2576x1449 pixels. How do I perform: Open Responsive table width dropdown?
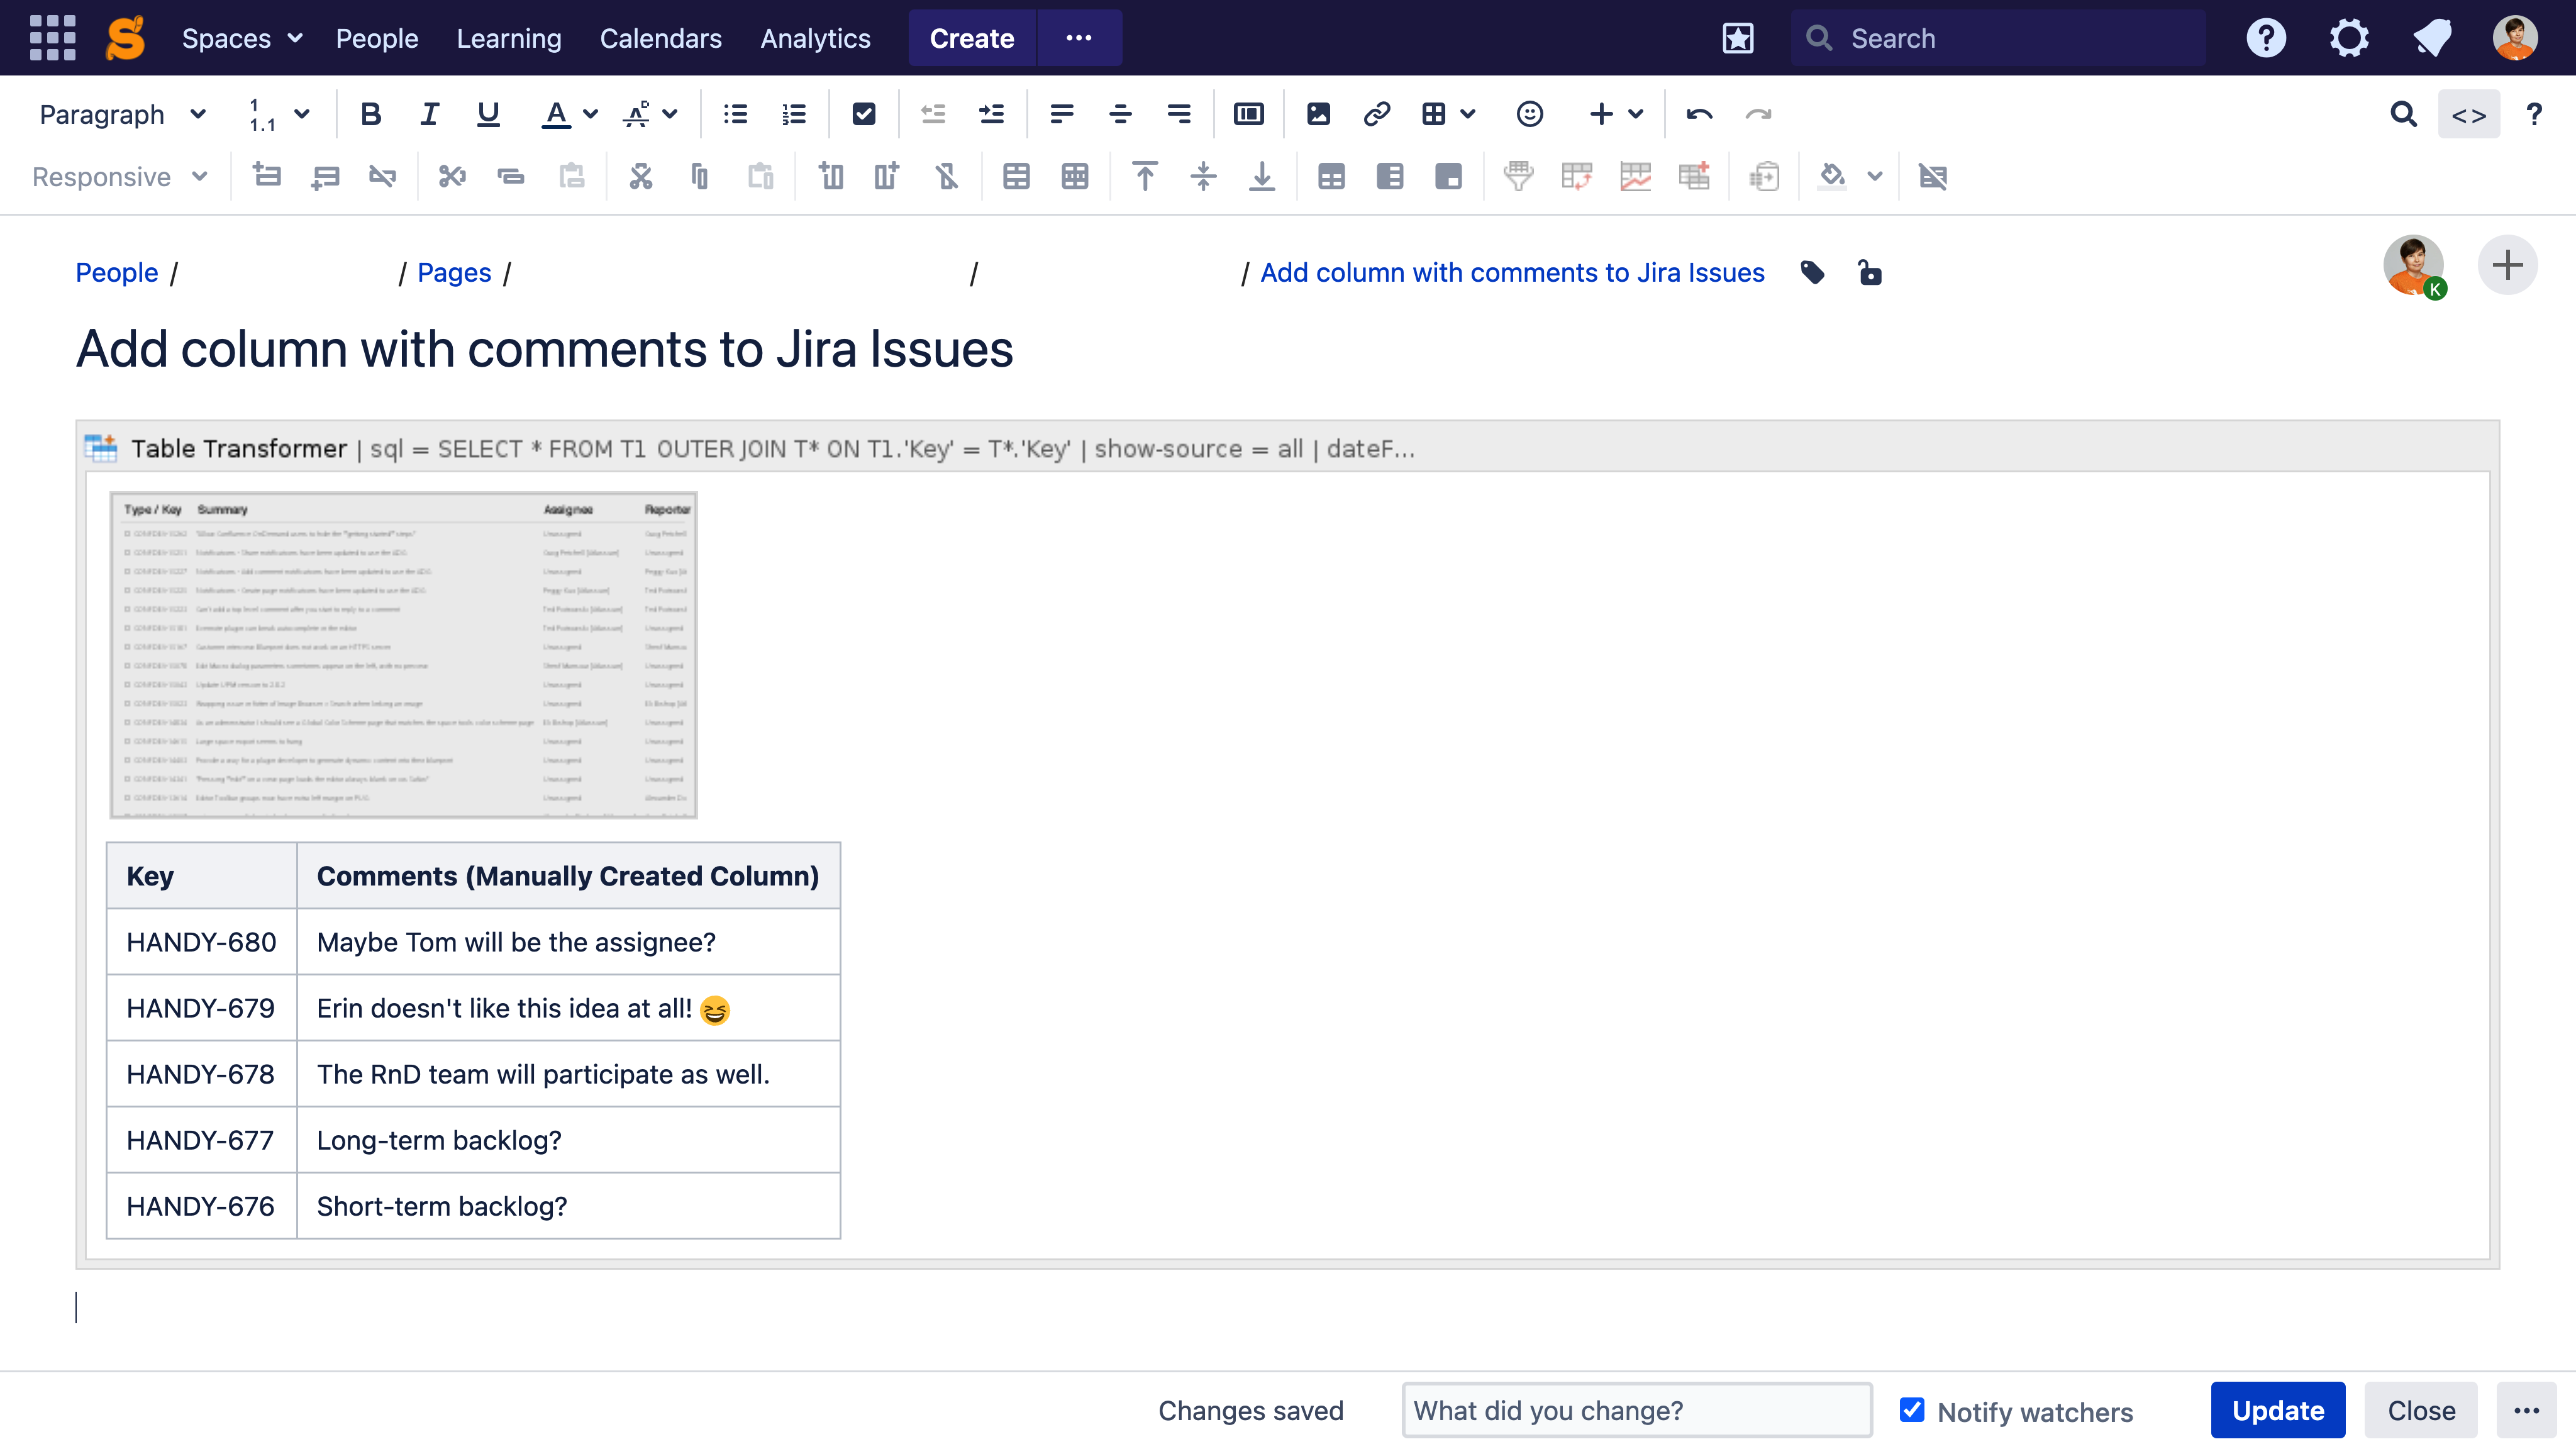point(120,177)
